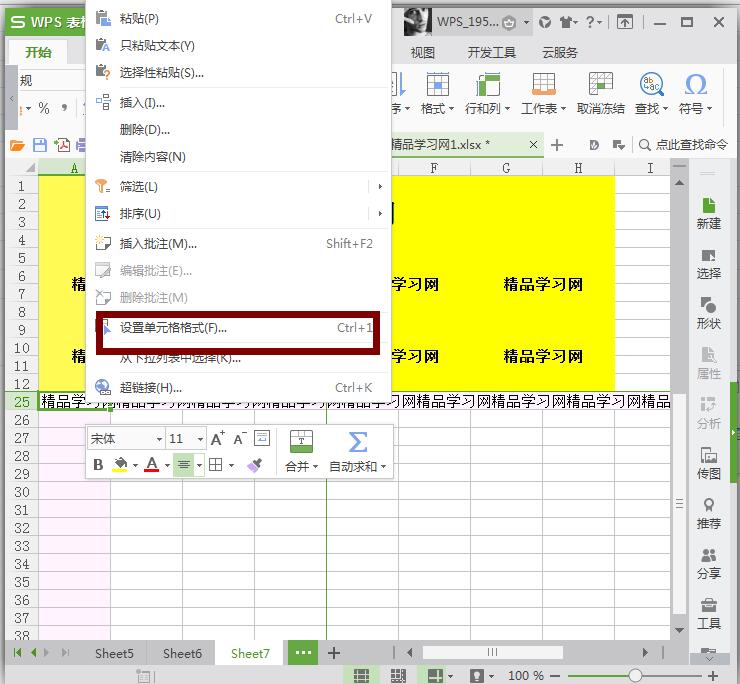Click the 选择 sidebar icon
The image size is (740, 684).
[x=708, y=264]
